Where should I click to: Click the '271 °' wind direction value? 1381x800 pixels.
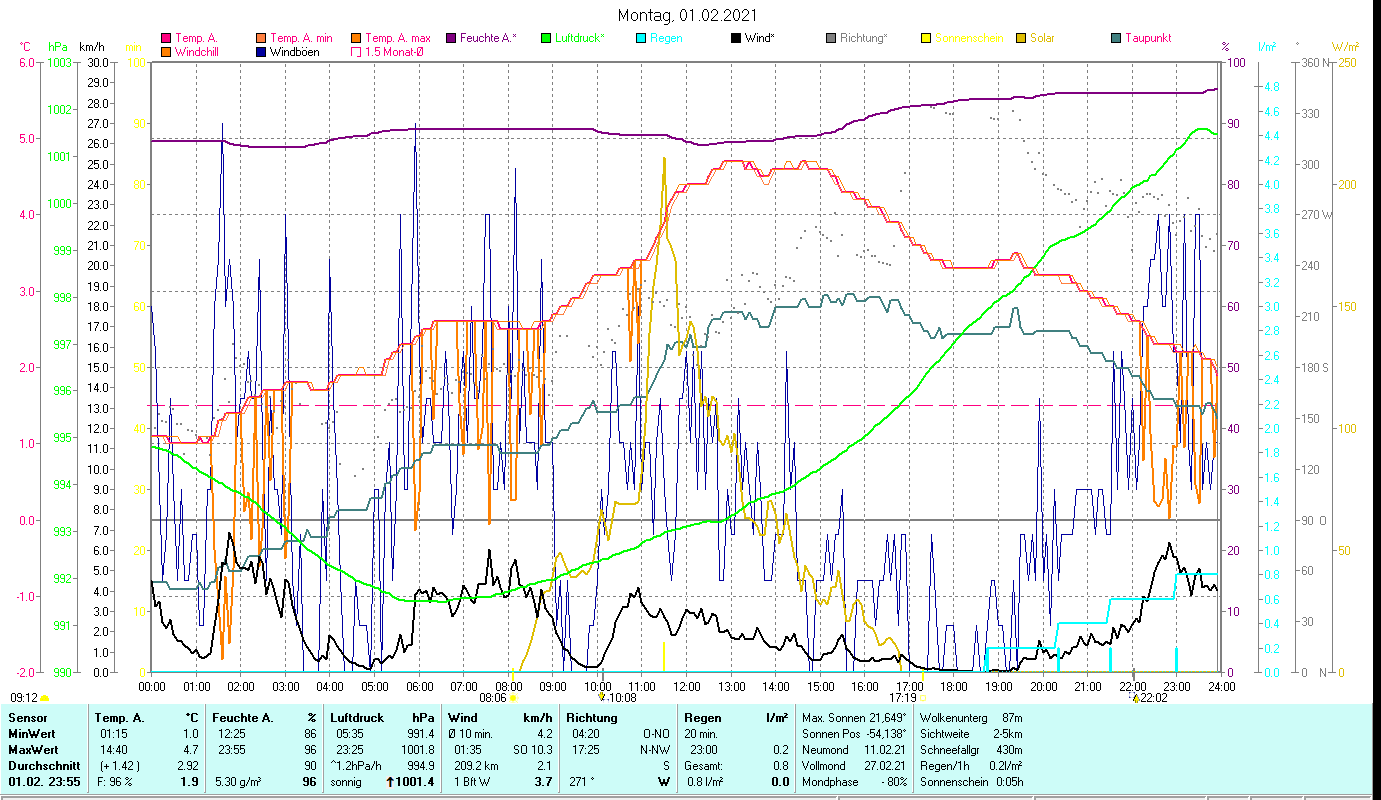pyautogui.click(x=582, y=782)
